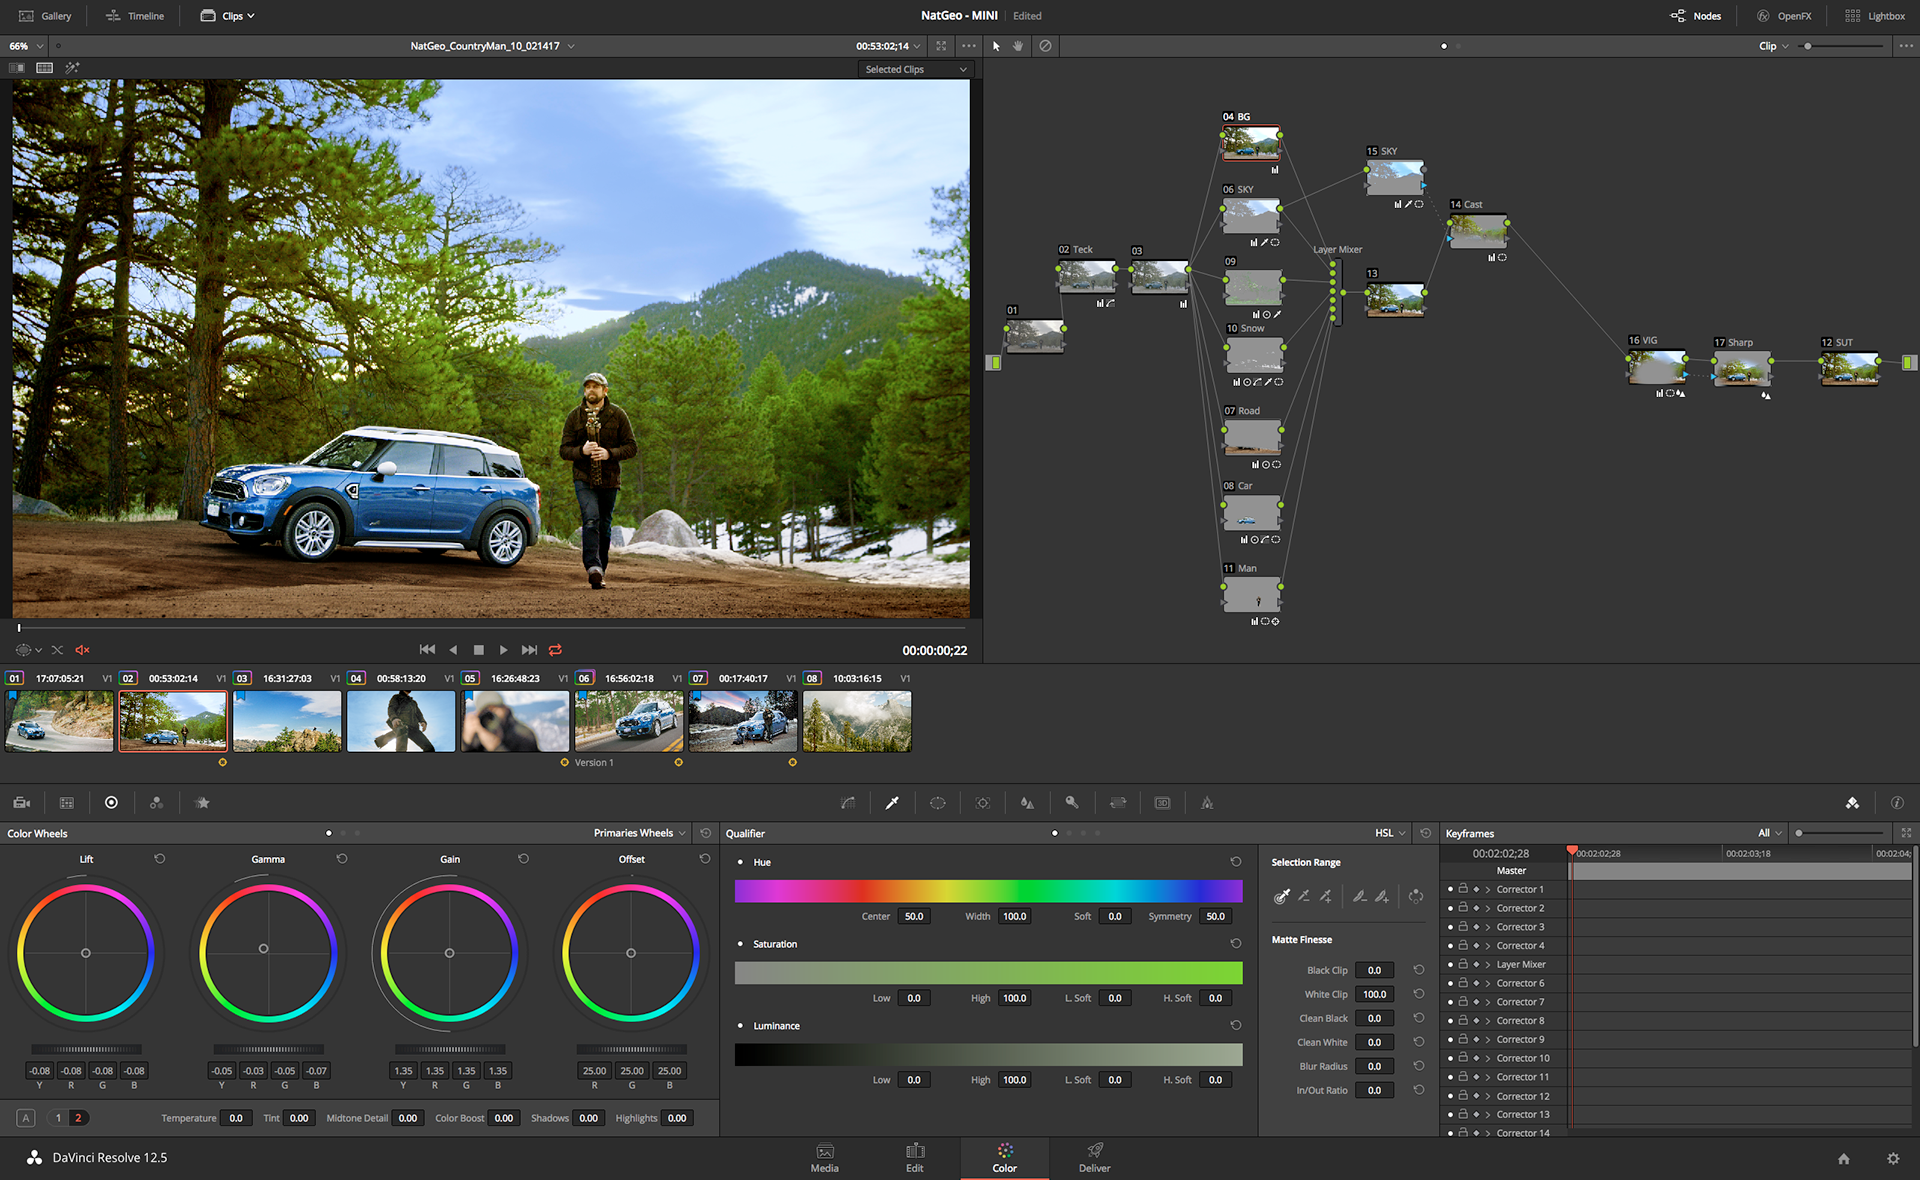Open the Selected Clips dropdown
1920x1180 pixels.
coord(915,69)
